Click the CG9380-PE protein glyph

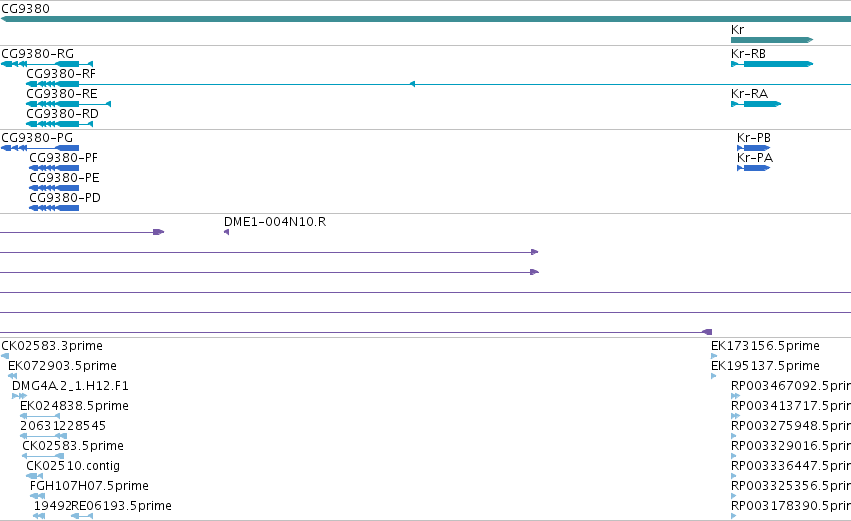point(54,188)
